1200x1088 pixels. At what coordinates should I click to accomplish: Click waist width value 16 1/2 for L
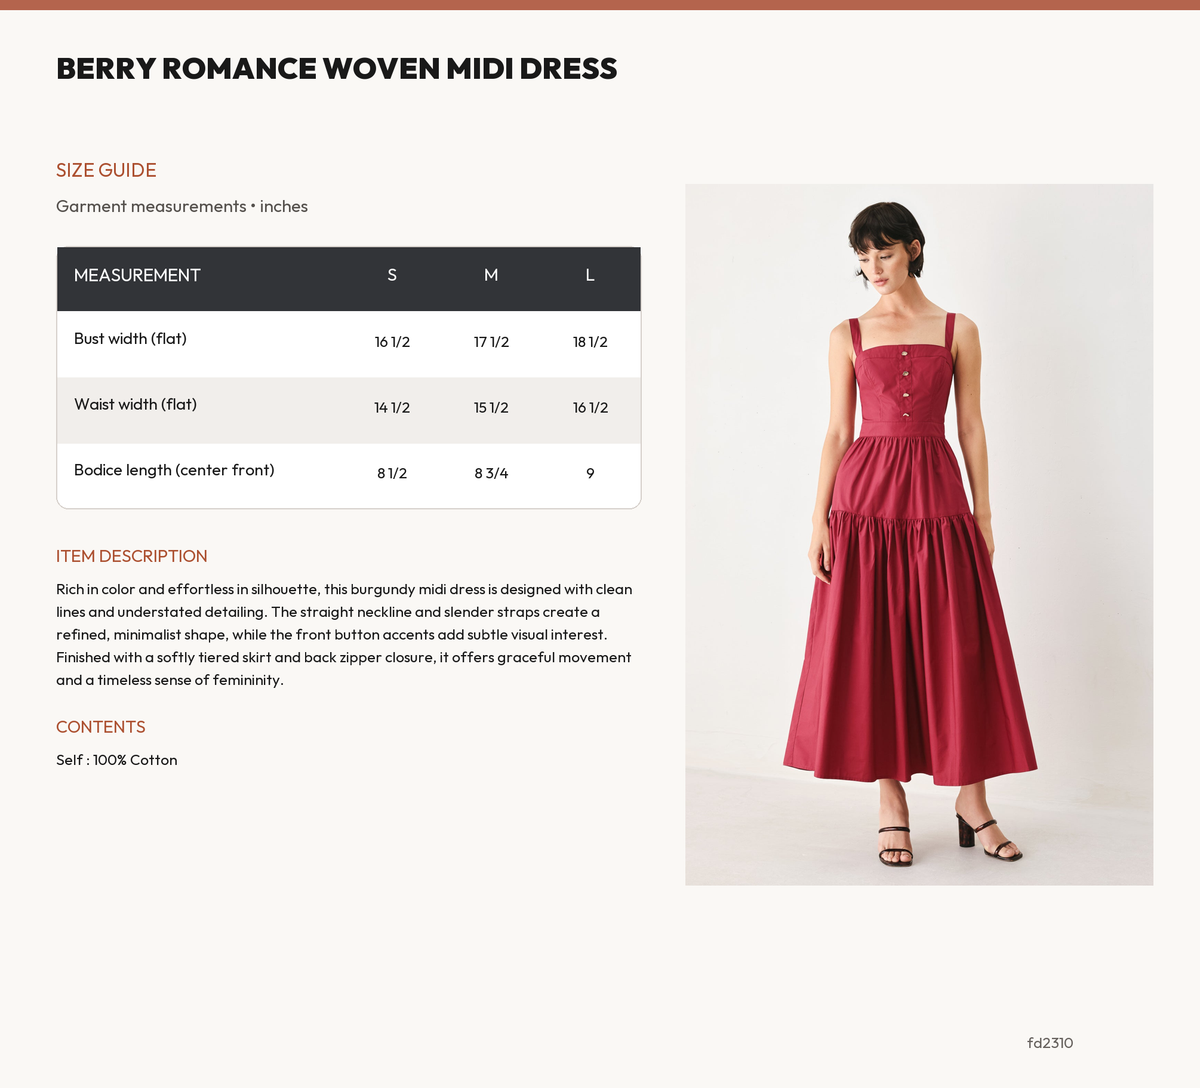pyautogui.click(x=590, y=408)
